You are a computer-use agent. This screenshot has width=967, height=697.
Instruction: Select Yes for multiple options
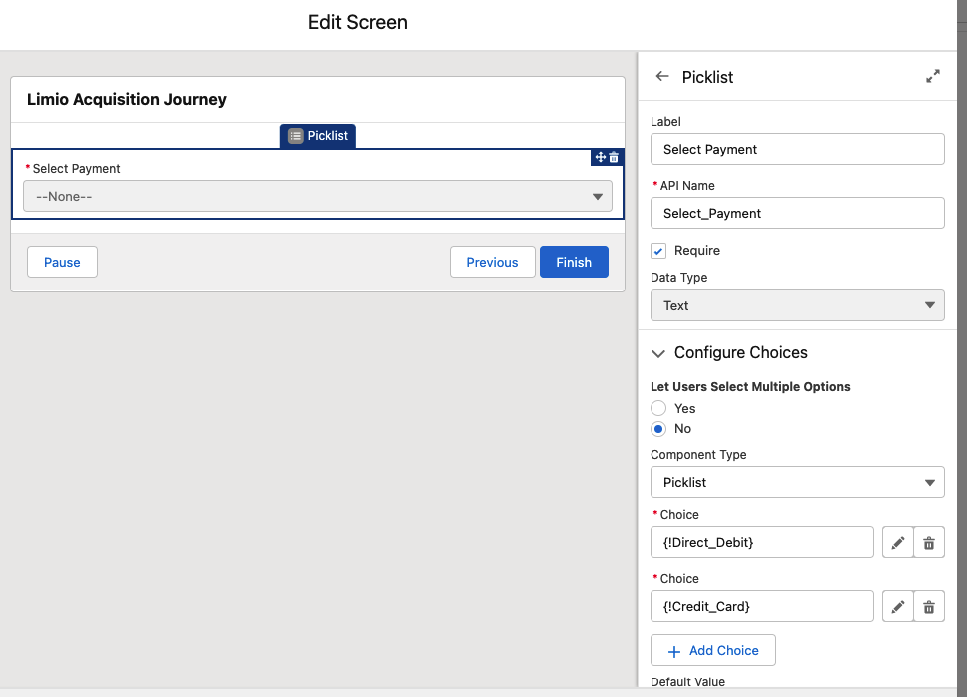click(658, 408)
